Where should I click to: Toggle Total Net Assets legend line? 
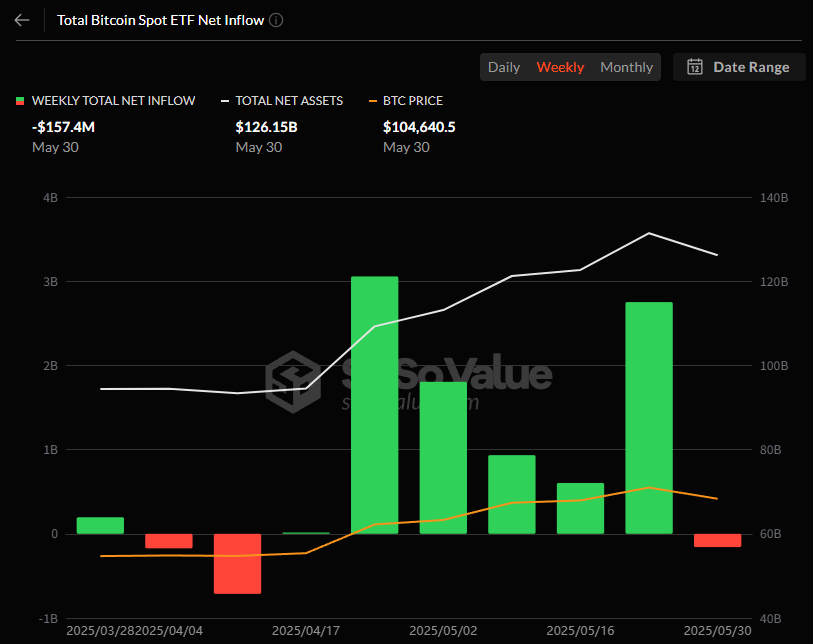click(225, 101)
